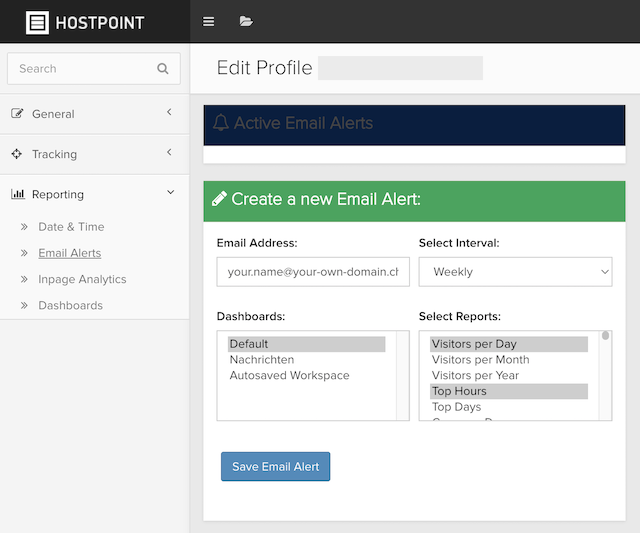Screen dimensions: 640x533
Task: Open the folder icon in top bar
Action: coord(246,21)
